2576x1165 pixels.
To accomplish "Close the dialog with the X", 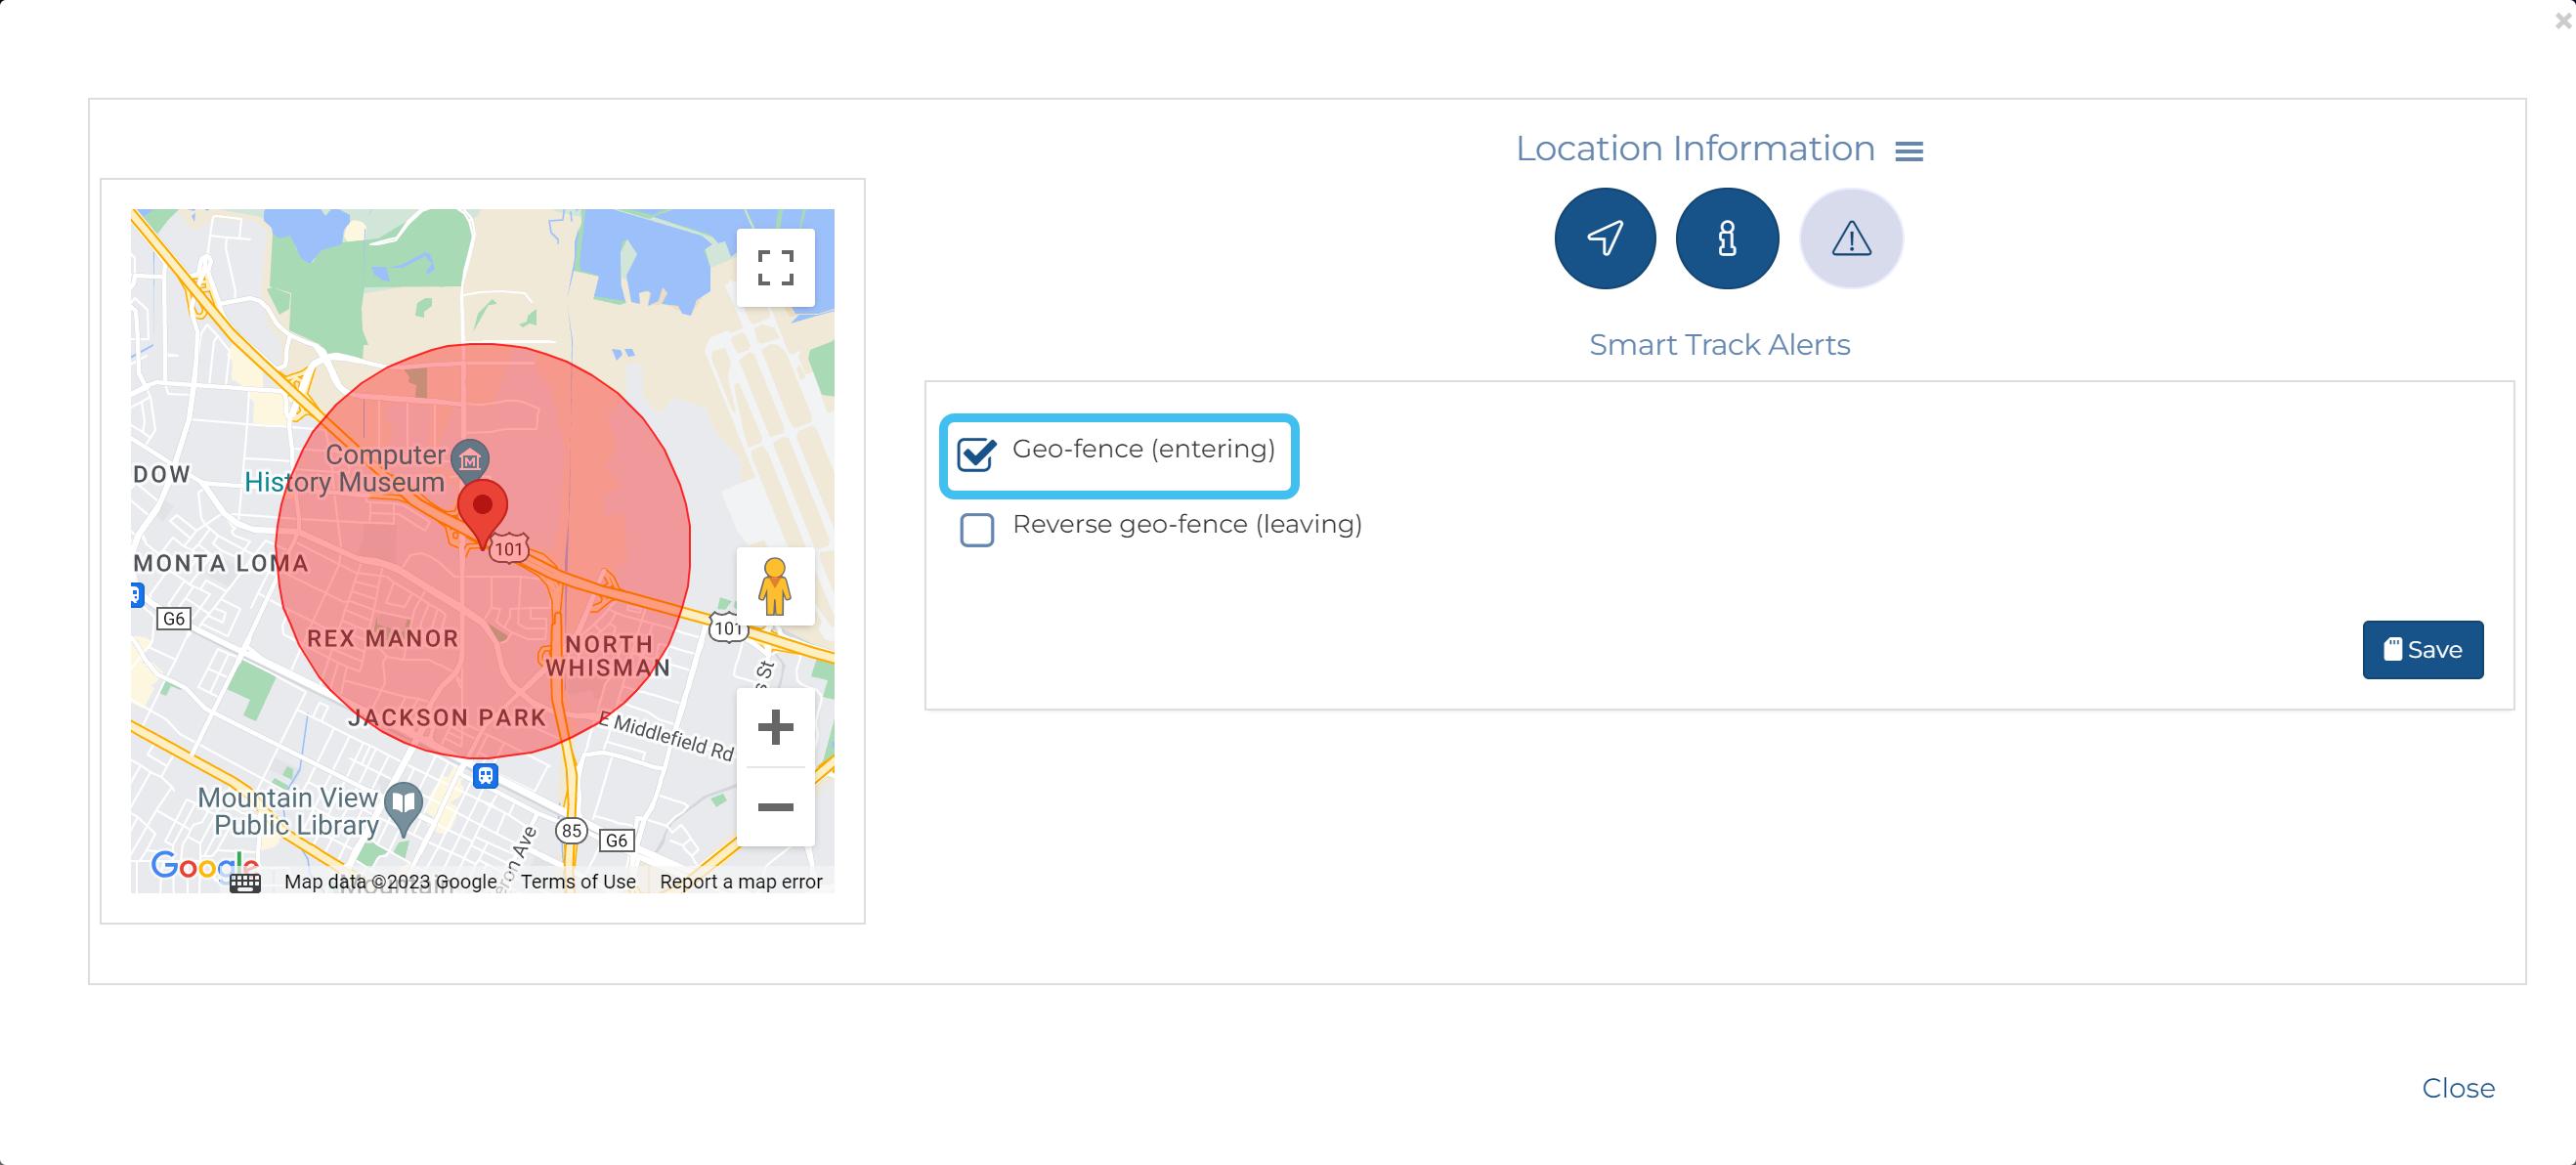I will click(x=2563, y=19).
